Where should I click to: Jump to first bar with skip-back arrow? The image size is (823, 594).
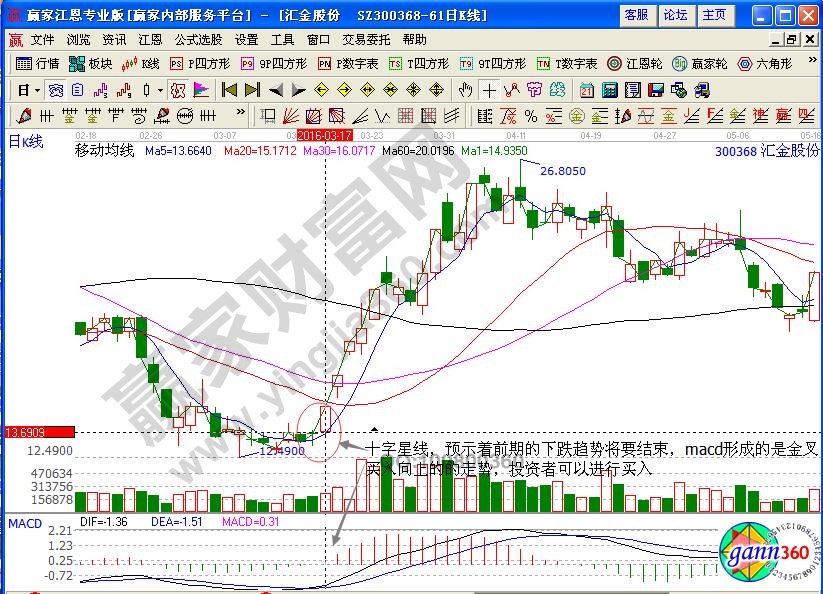[228, 89]
